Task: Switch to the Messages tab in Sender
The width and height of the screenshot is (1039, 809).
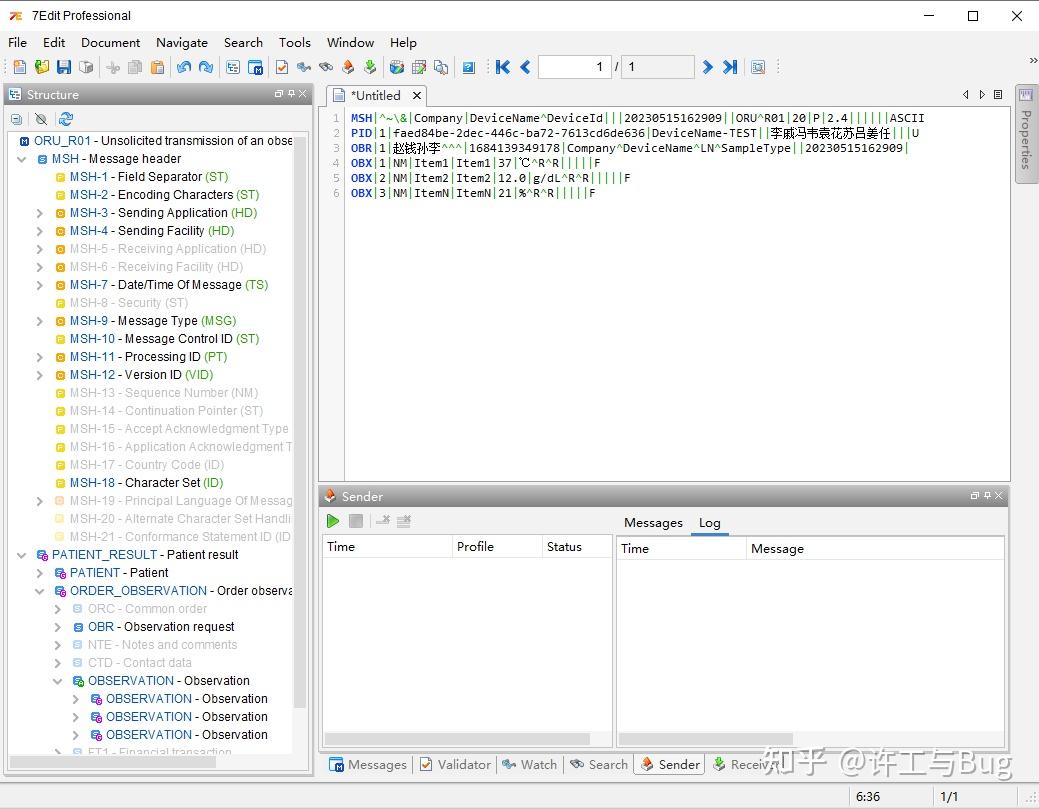Action: pyautogui.click(x=653, y=523)
